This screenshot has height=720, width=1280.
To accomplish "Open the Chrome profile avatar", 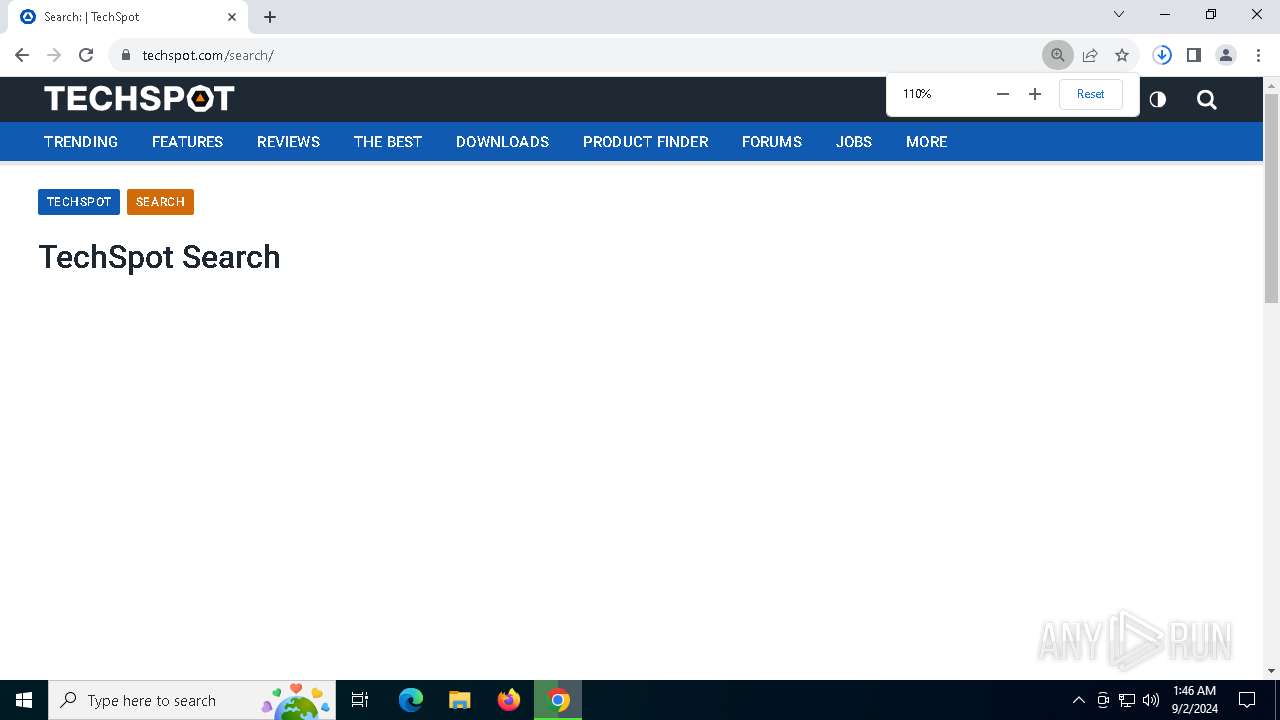I will pyautogui.click(x=1226, y=55).
